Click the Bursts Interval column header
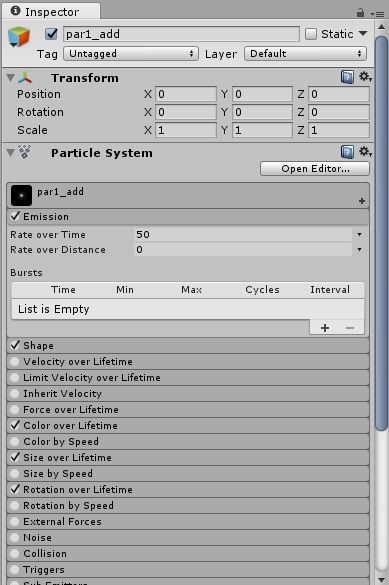The height and width of the screenshot is (585, 389). [x=330, y=290]
